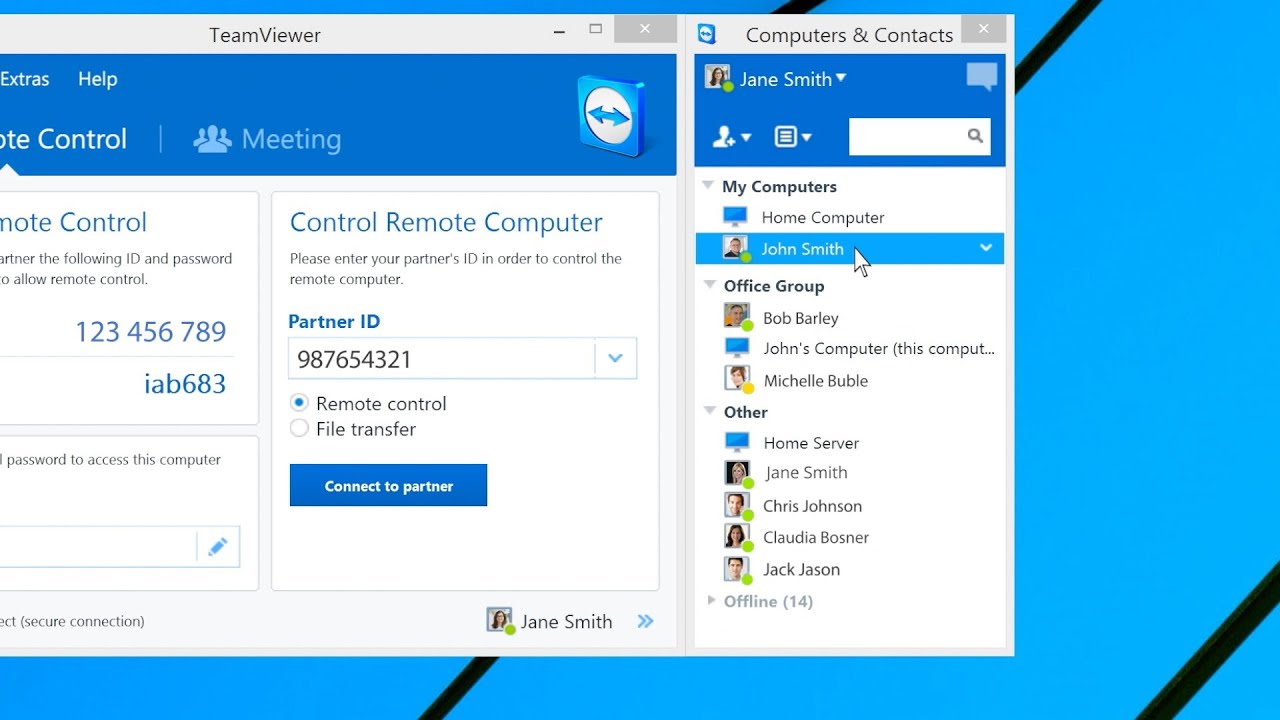
Task: Open John Smith's chevron dropdown menu
Action: [986, 248]
